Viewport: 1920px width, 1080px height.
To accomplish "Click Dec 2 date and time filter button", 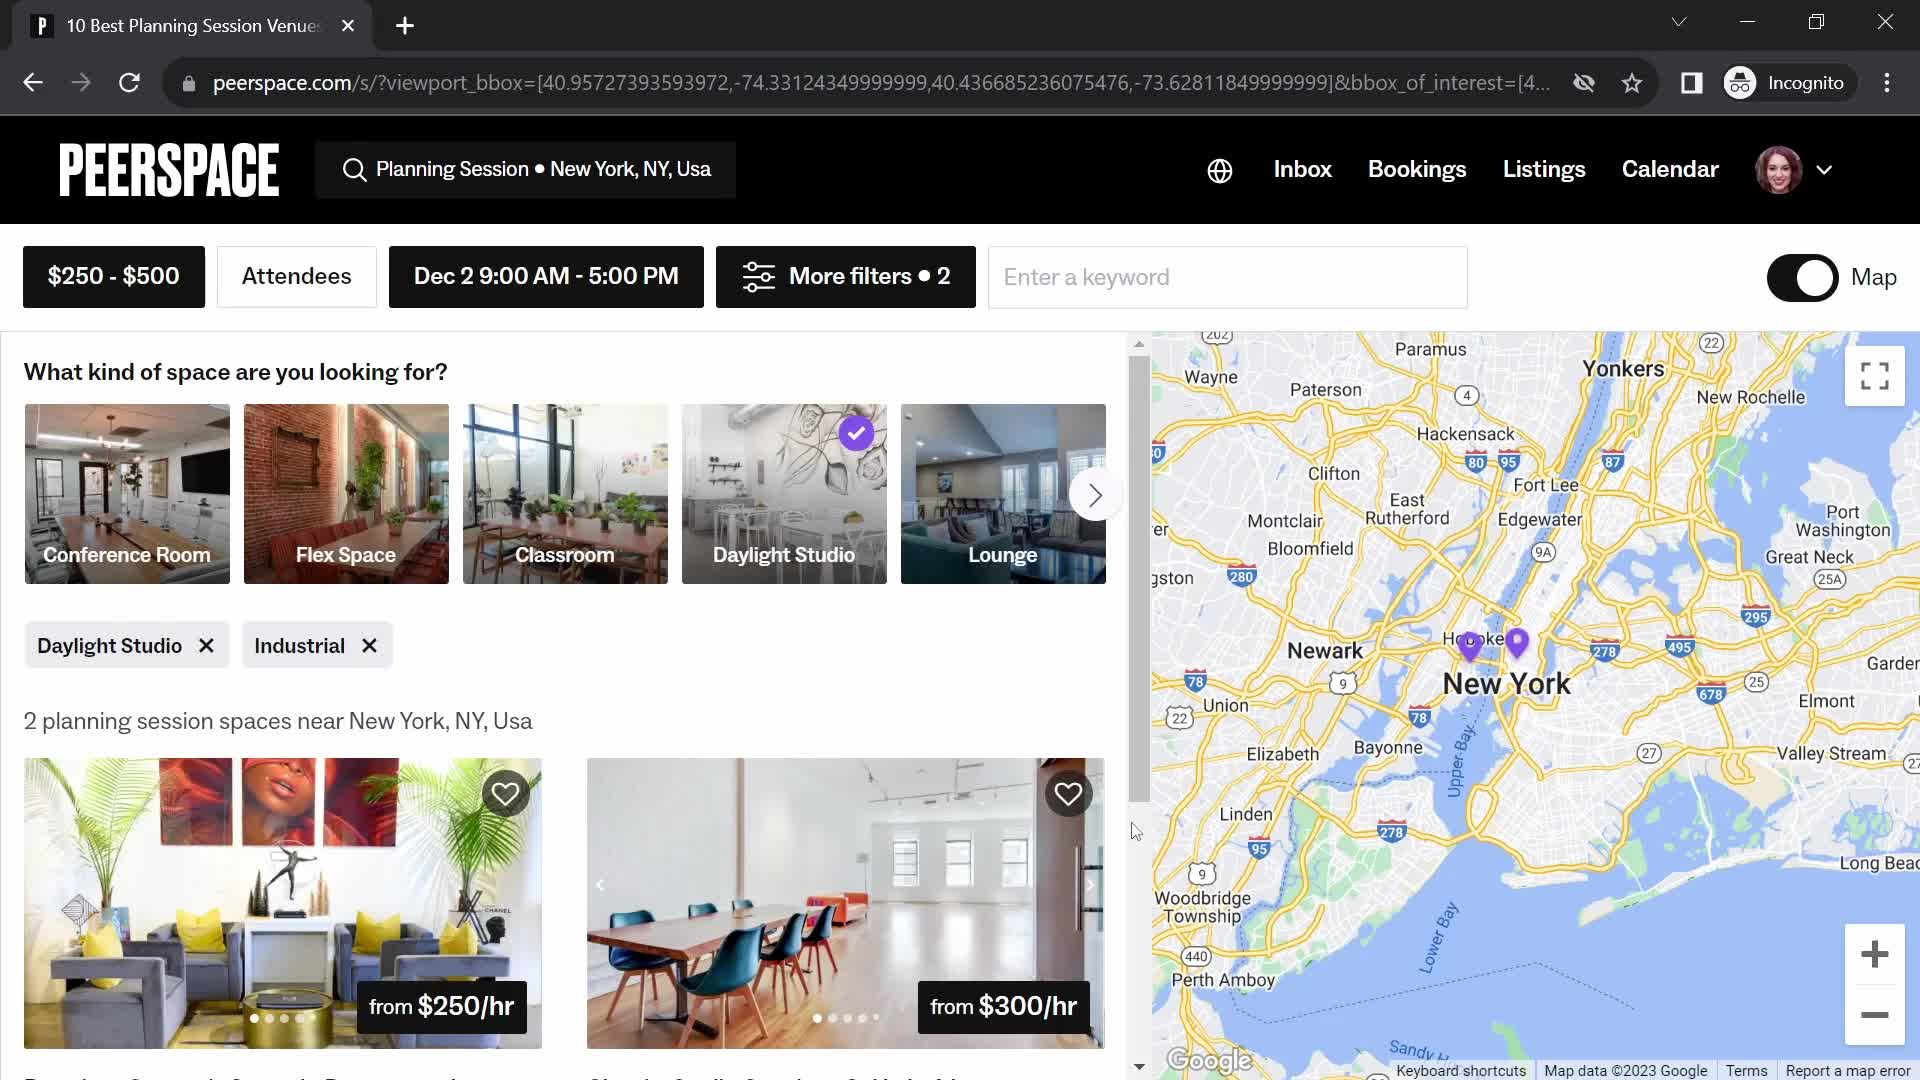I will point(547,277).
